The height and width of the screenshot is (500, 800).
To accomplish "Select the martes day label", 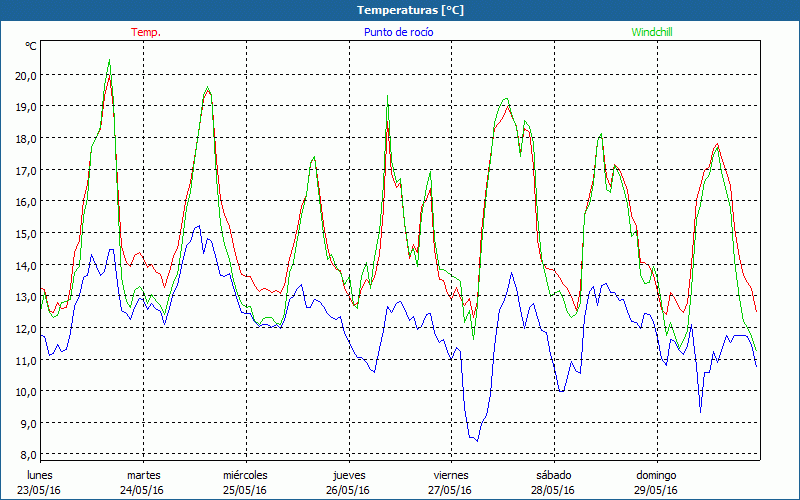I will click(x=143, y=475).
